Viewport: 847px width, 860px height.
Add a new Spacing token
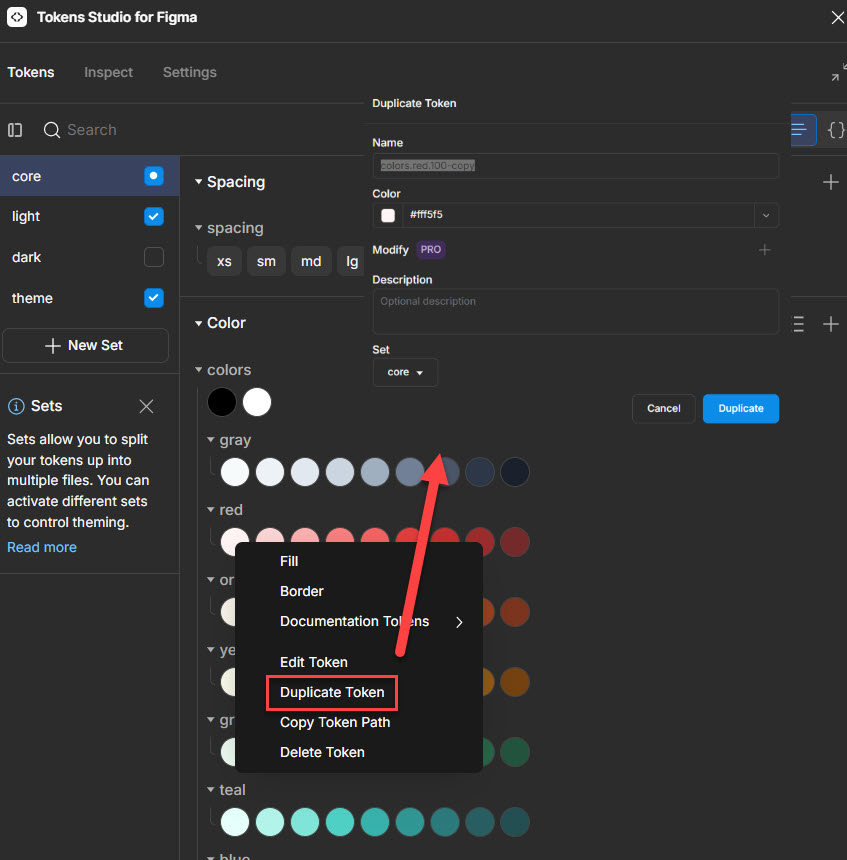(831, 182)
